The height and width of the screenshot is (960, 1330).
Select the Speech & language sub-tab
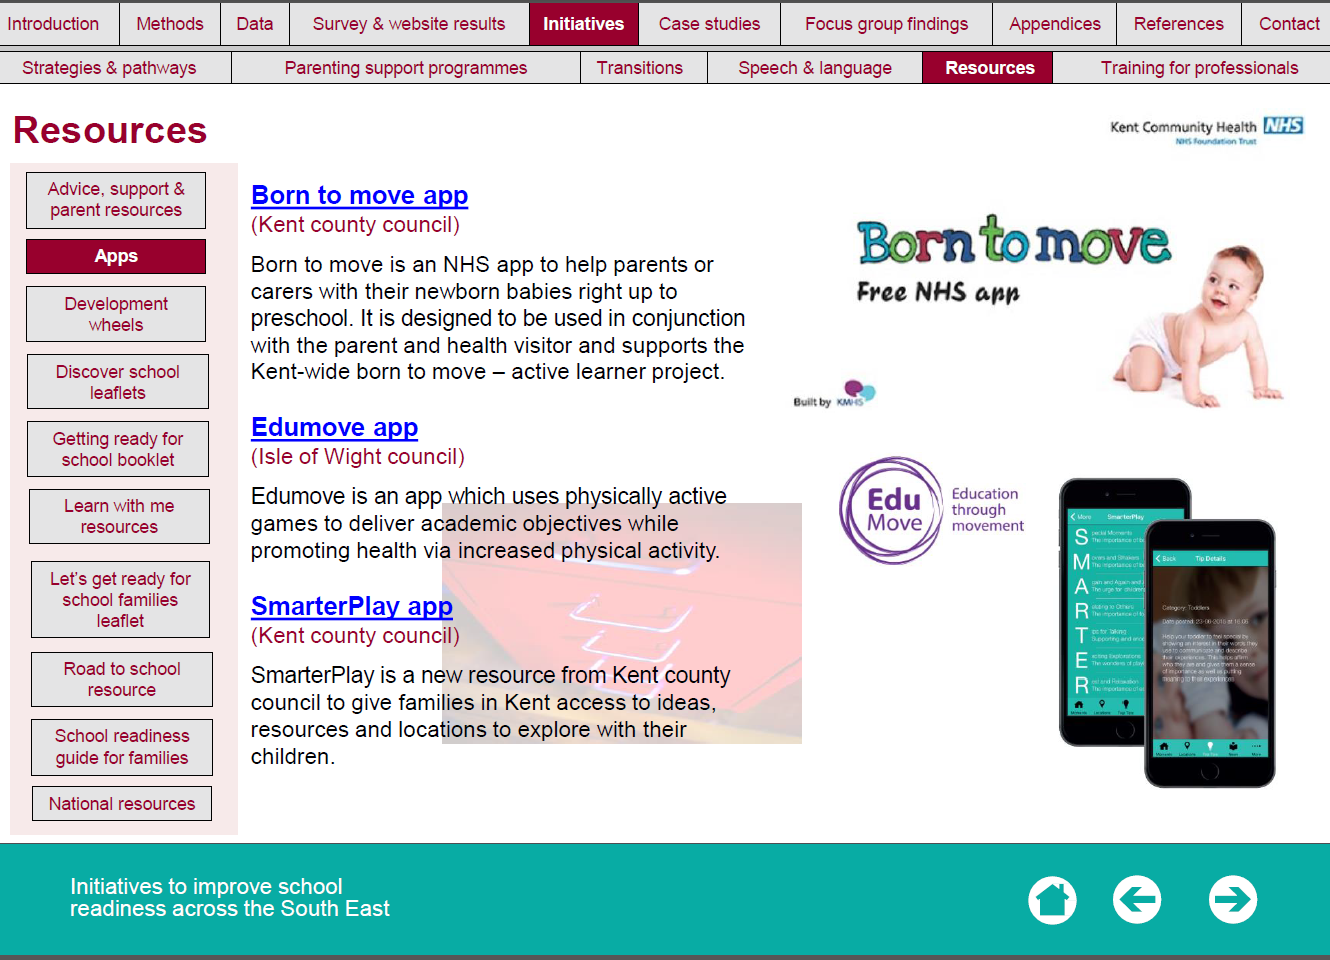pos(814,68)
